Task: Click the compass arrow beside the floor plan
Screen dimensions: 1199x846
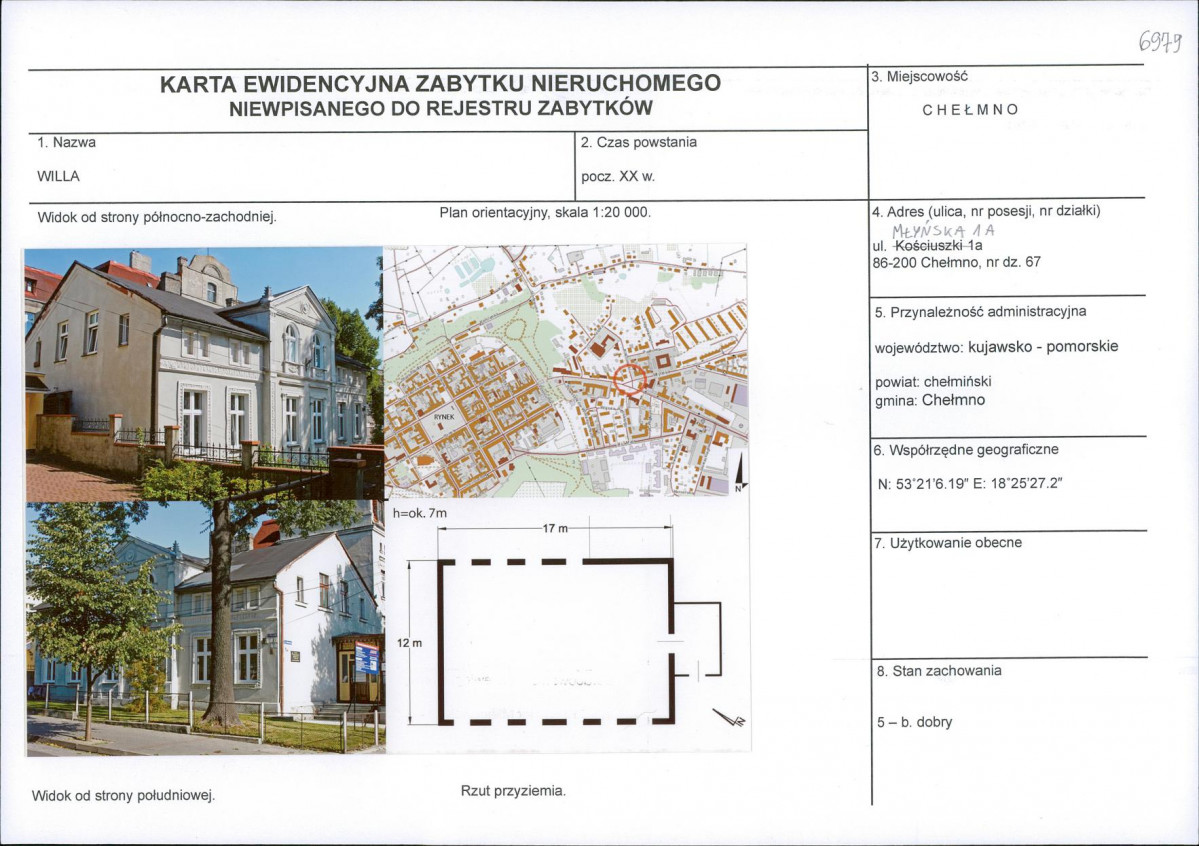Action: coord(729,717)
